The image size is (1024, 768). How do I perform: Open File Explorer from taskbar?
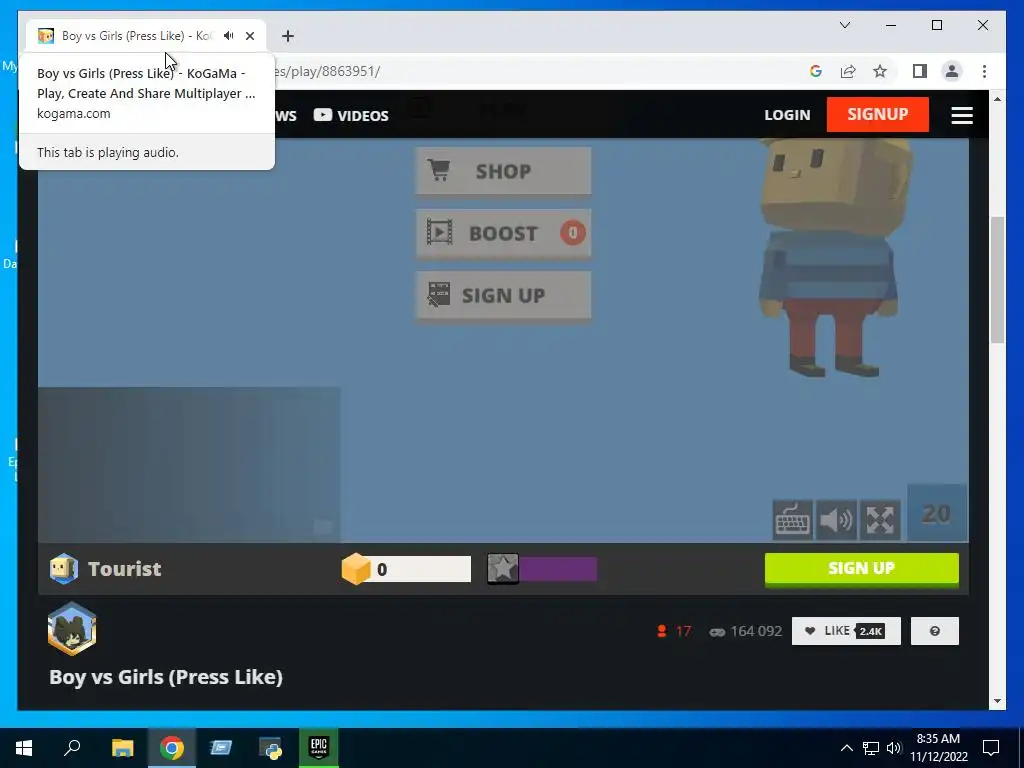(122, 748)
